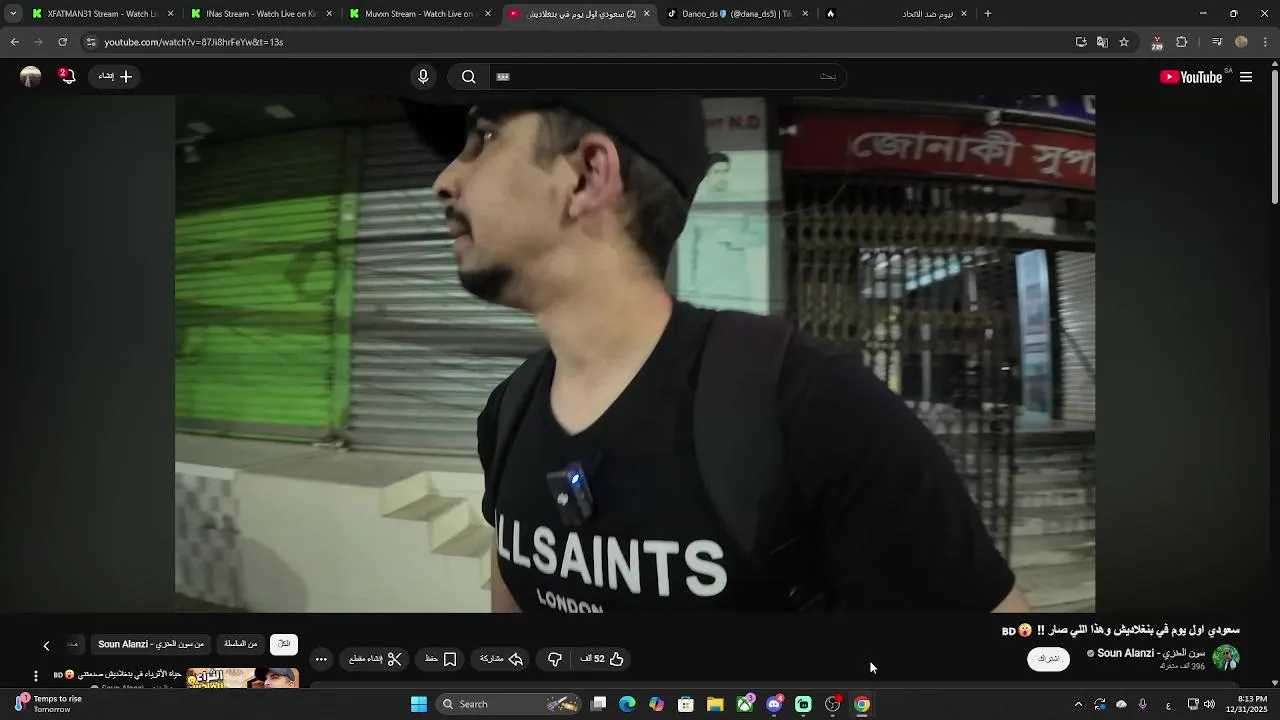Open volume control in the system tray
Screen dimensions: 1280x720
(1210, 704)
